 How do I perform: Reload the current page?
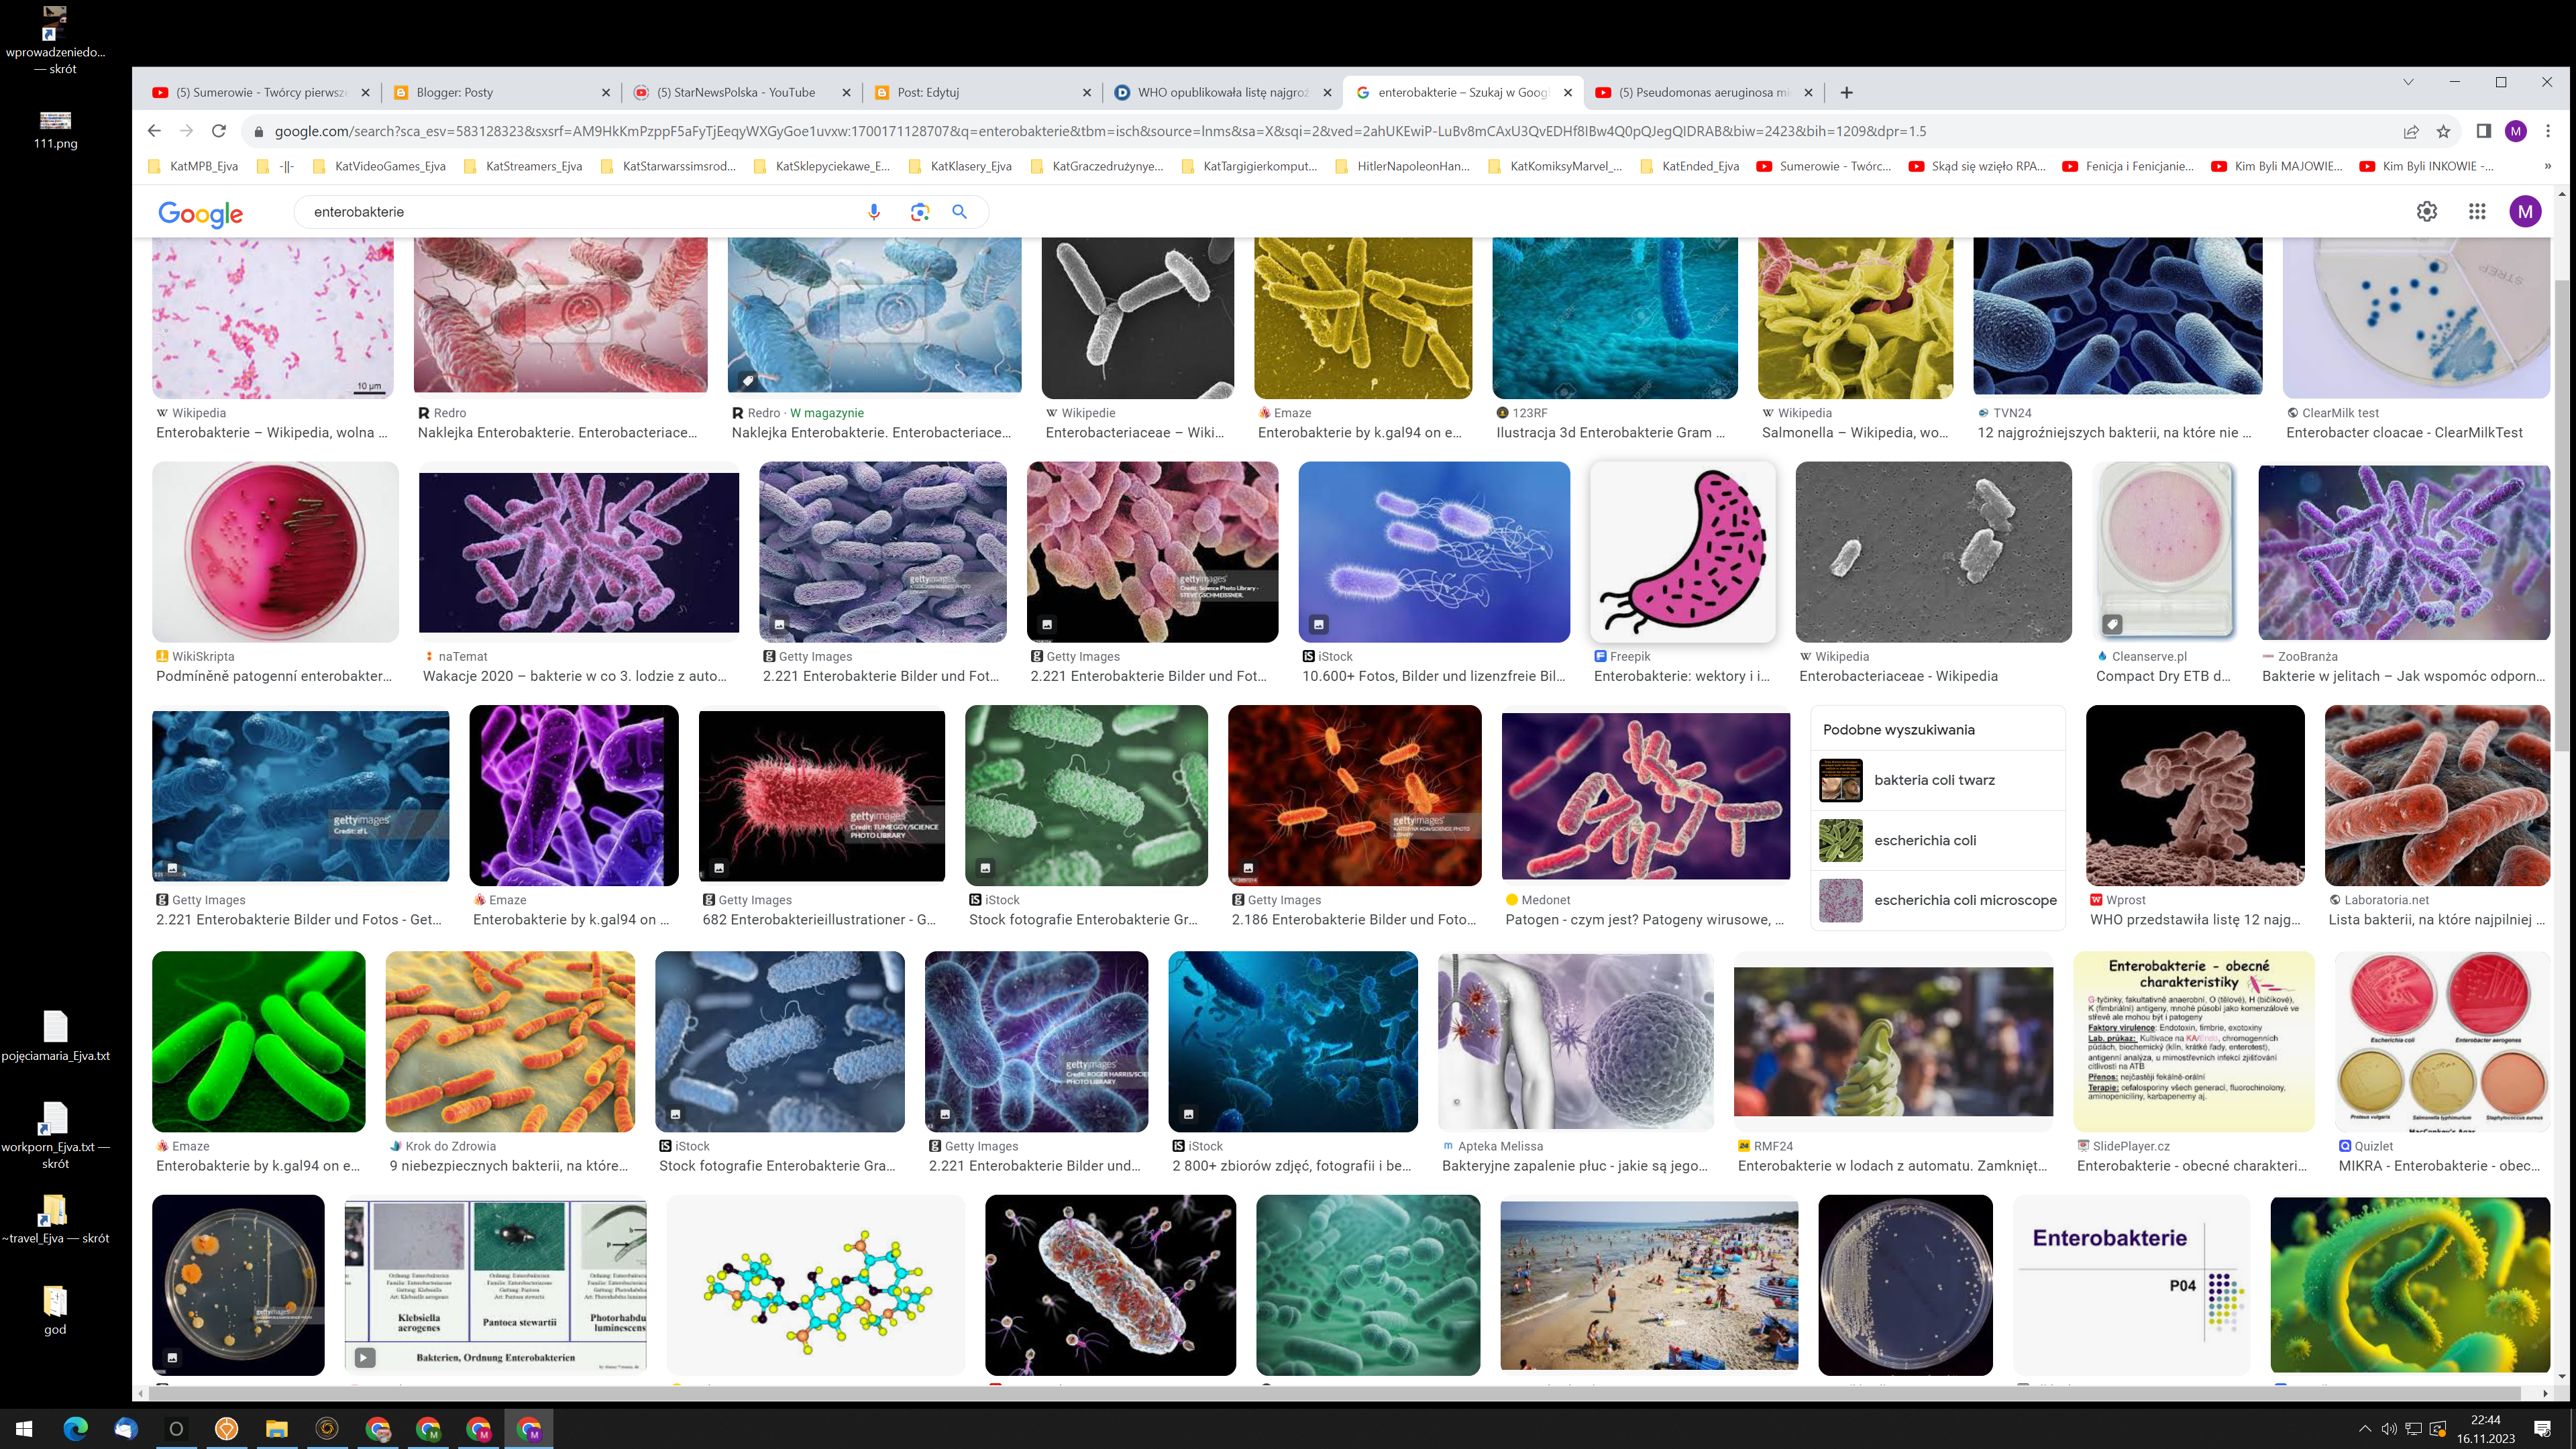coord(219,131)
